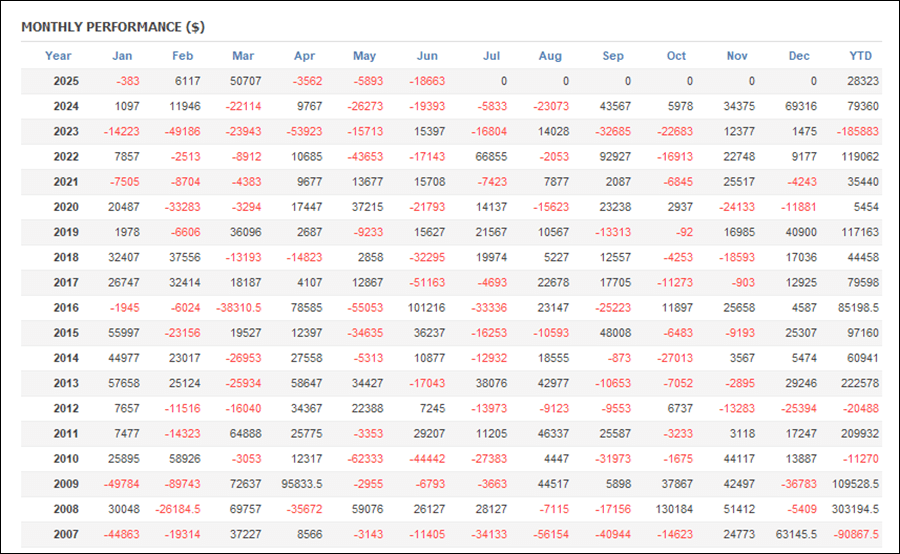
Task: Click 2016 March value -38310.5
Action: coord(239,308)
